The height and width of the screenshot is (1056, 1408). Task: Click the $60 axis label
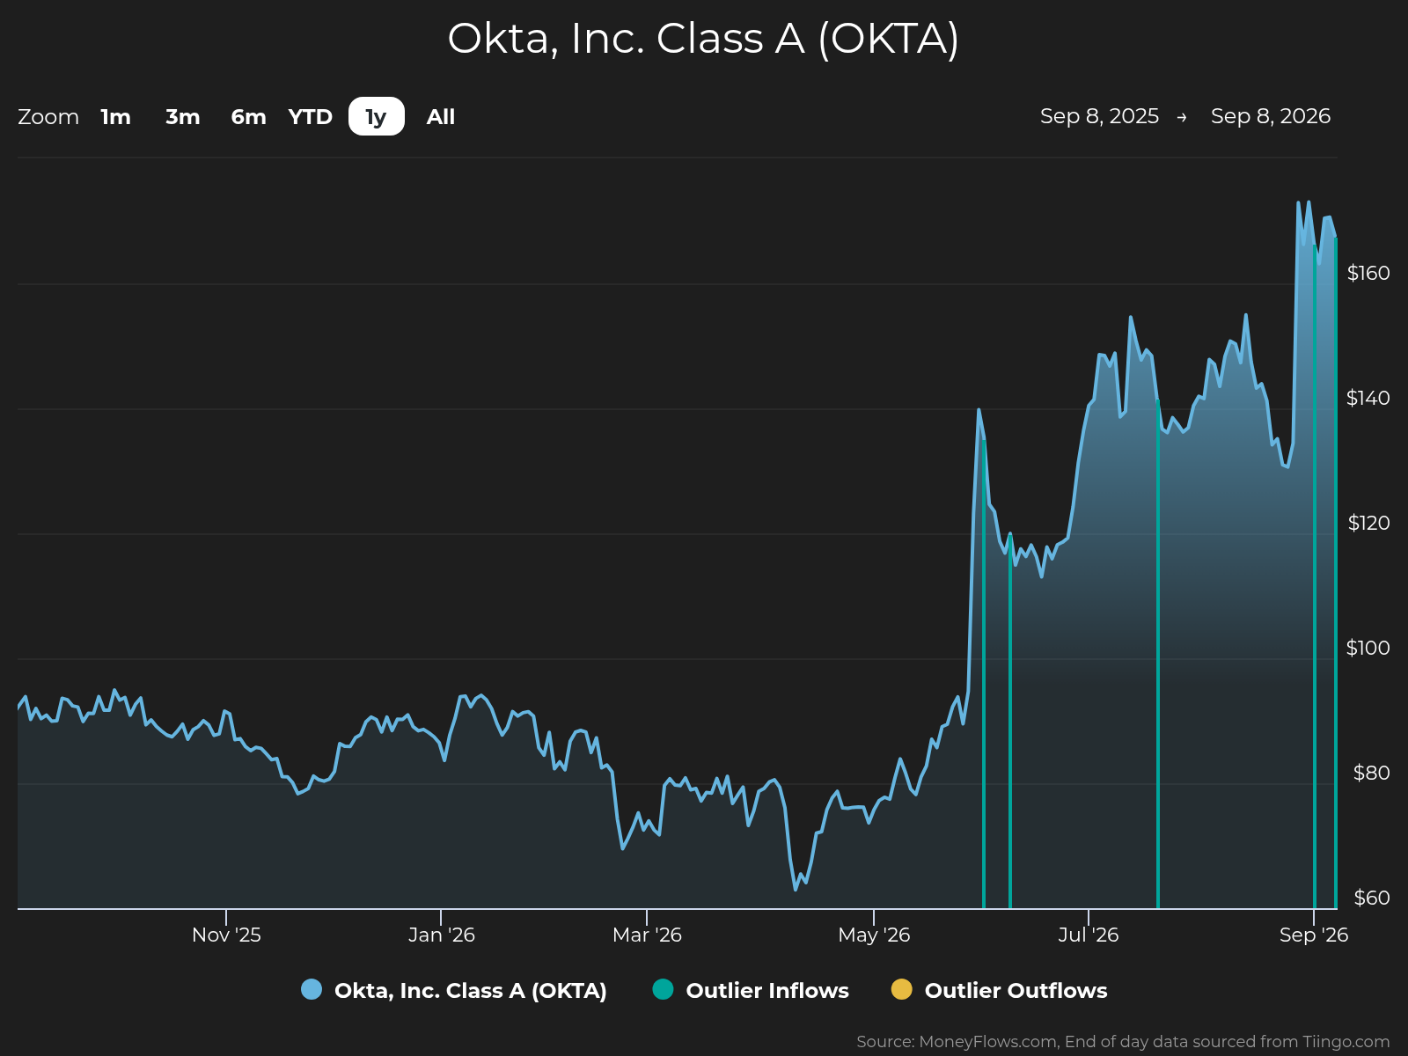click(1371, 898)
